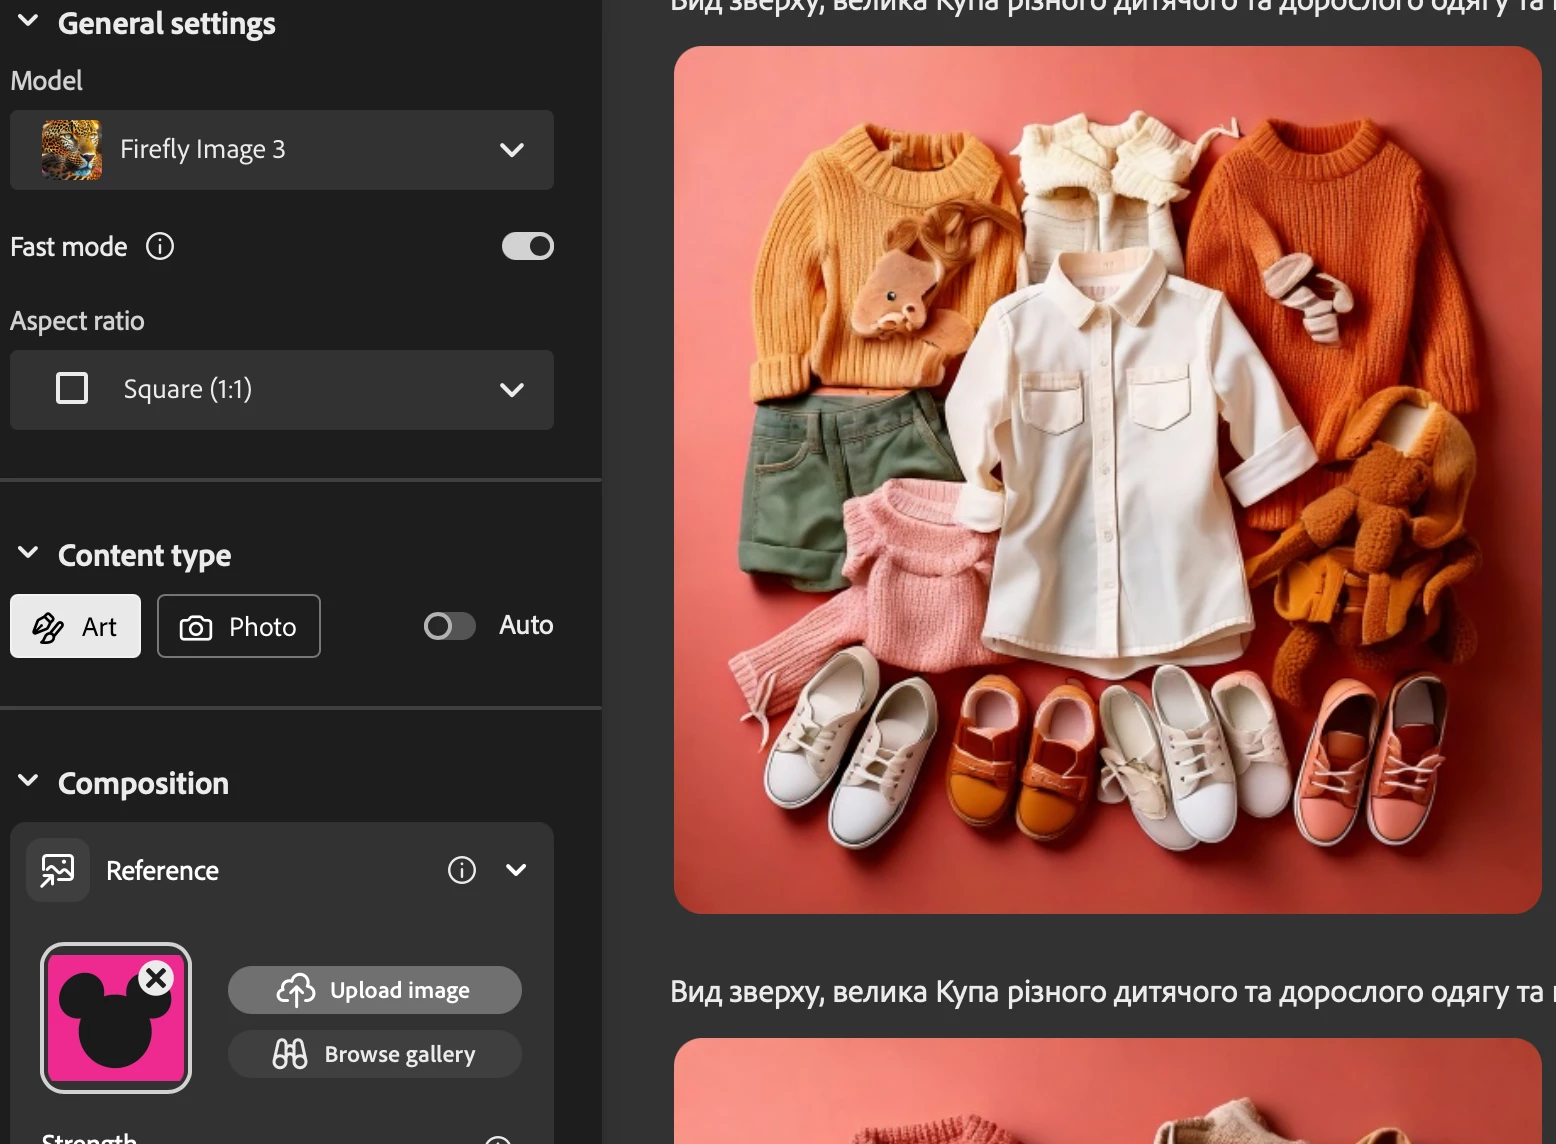The height and width of the screenshot is (1144, 1556).
Task: Collapse the General settings section
Action: click(28, 21)
